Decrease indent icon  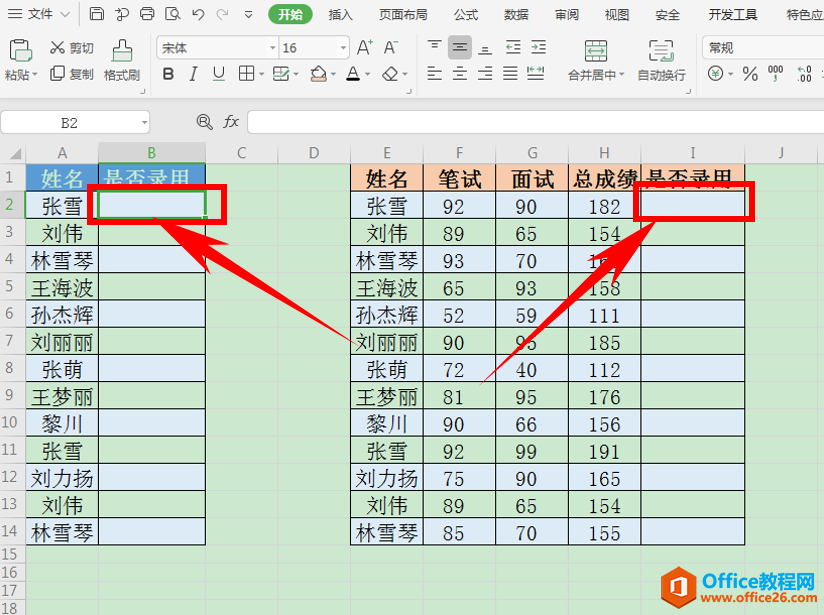click(513, 48)
